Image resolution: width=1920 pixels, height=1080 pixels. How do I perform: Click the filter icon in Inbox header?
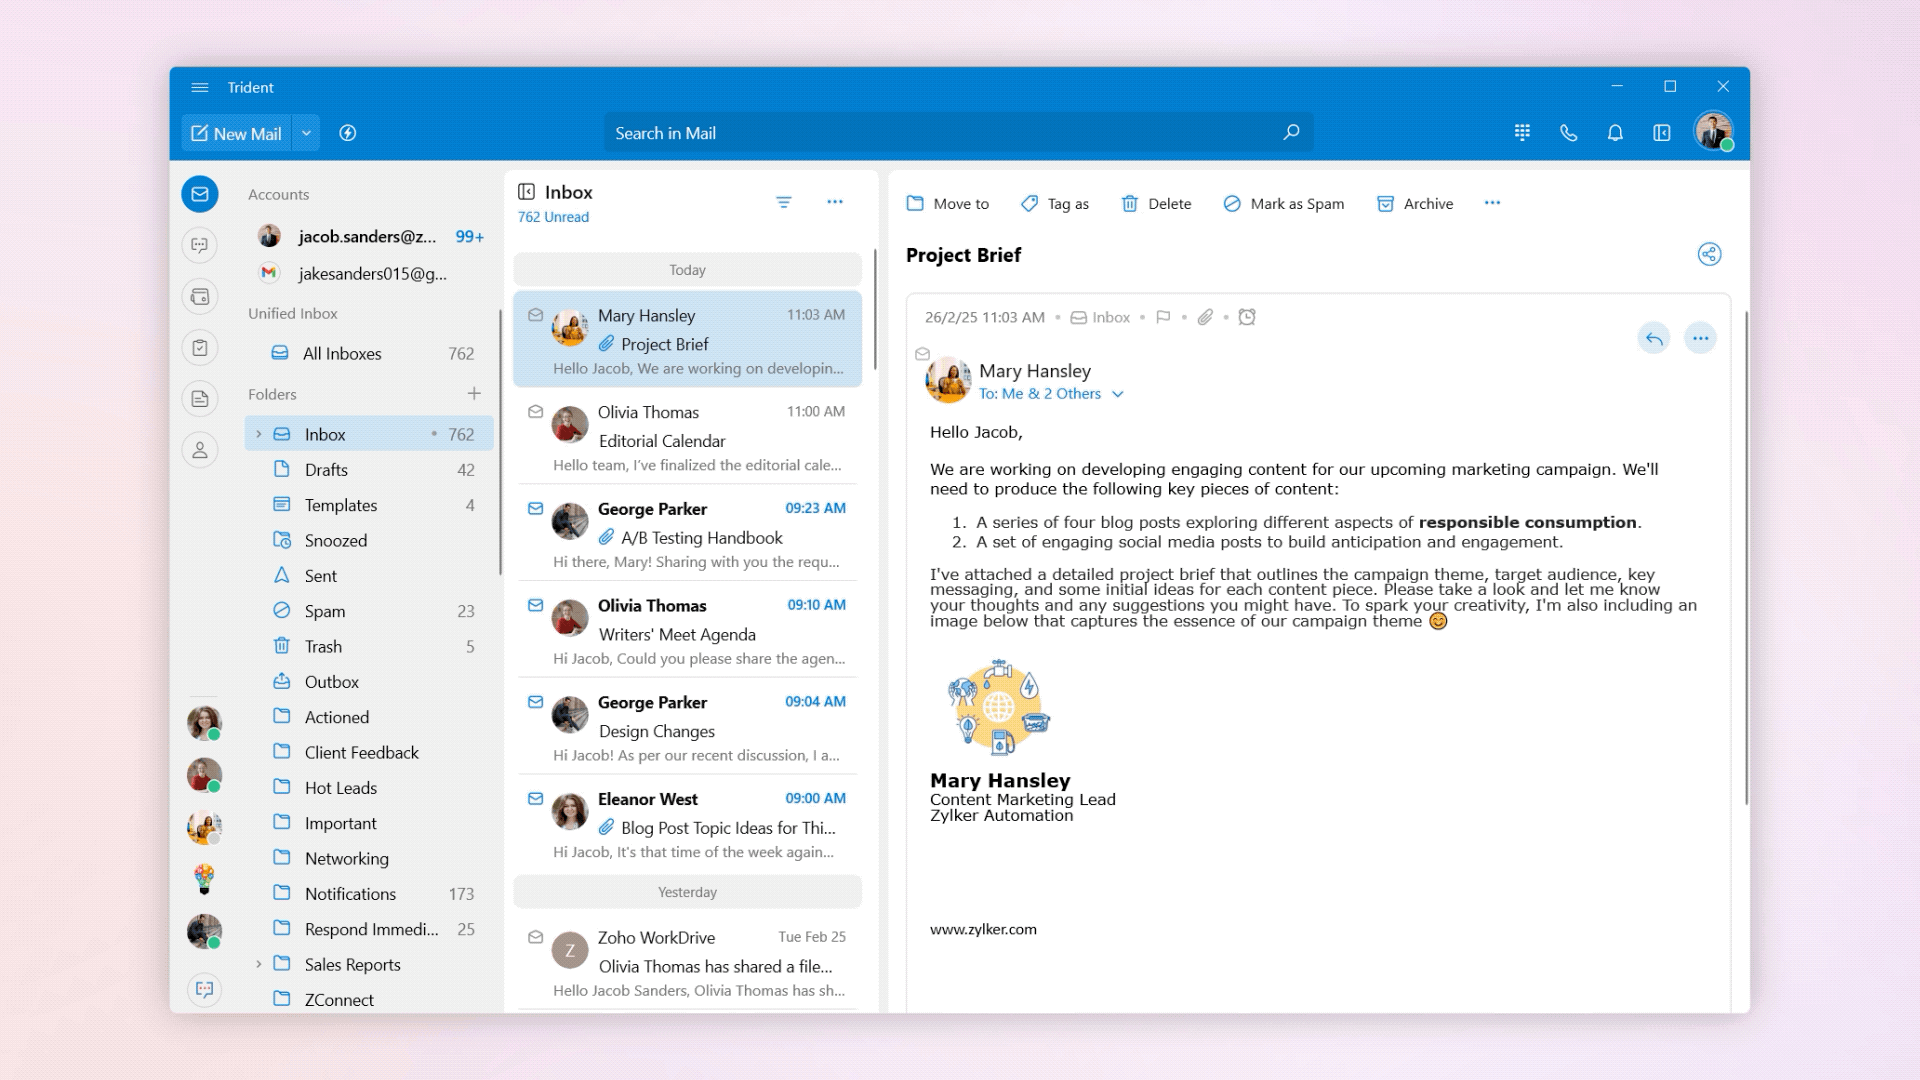tap(784, 202)
